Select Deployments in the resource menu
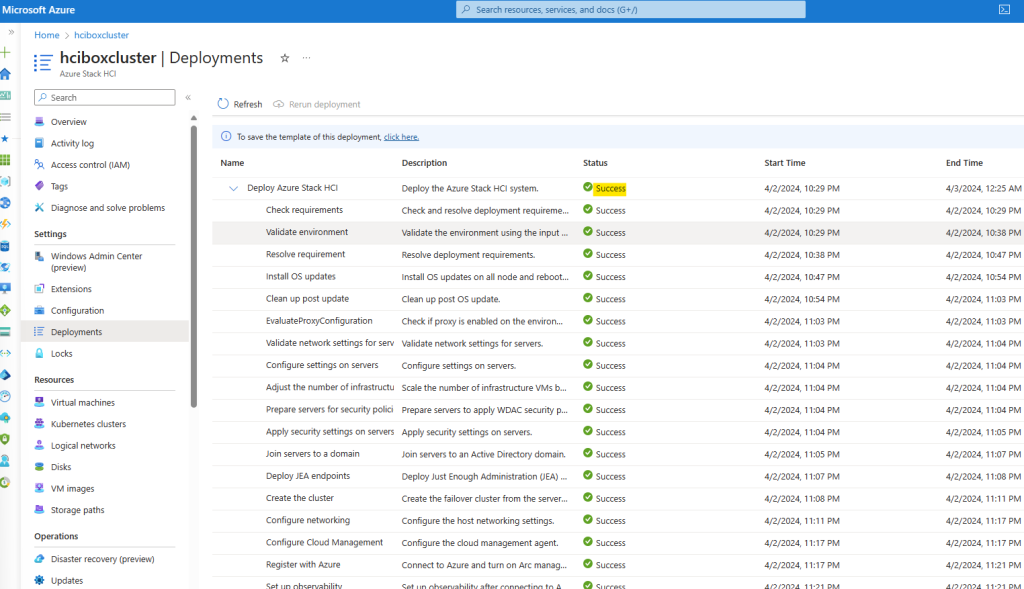The height and width of the screenshot is (589, 1024). (104, 332)
